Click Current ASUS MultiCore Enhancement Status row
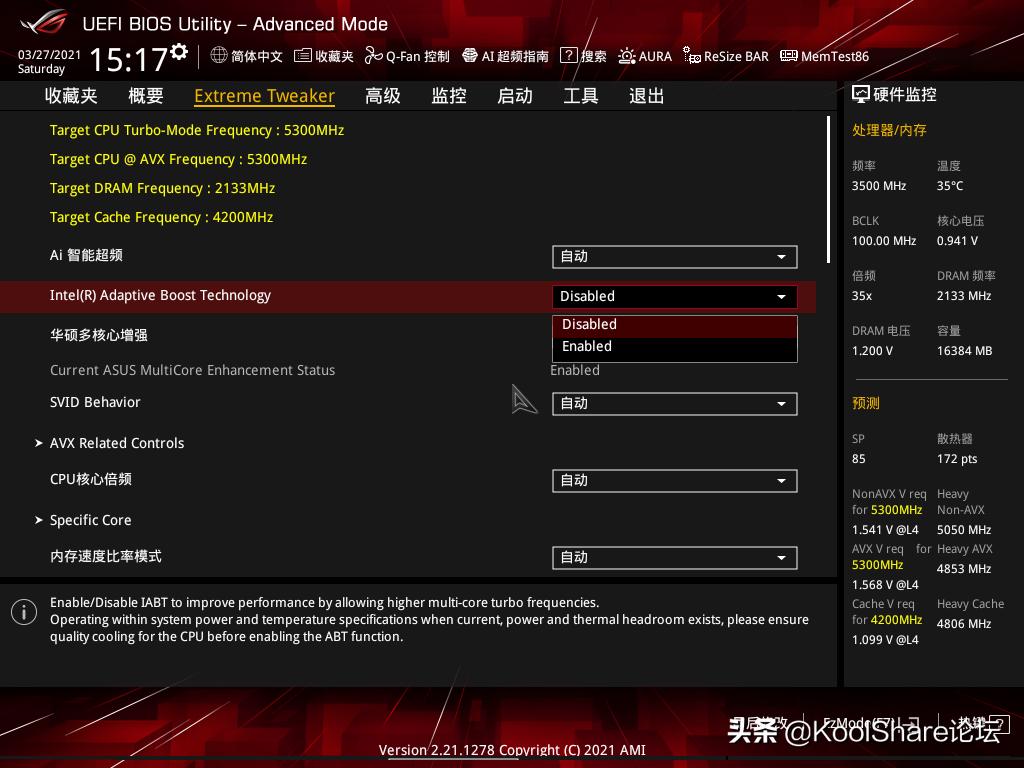 click(325, 370)
